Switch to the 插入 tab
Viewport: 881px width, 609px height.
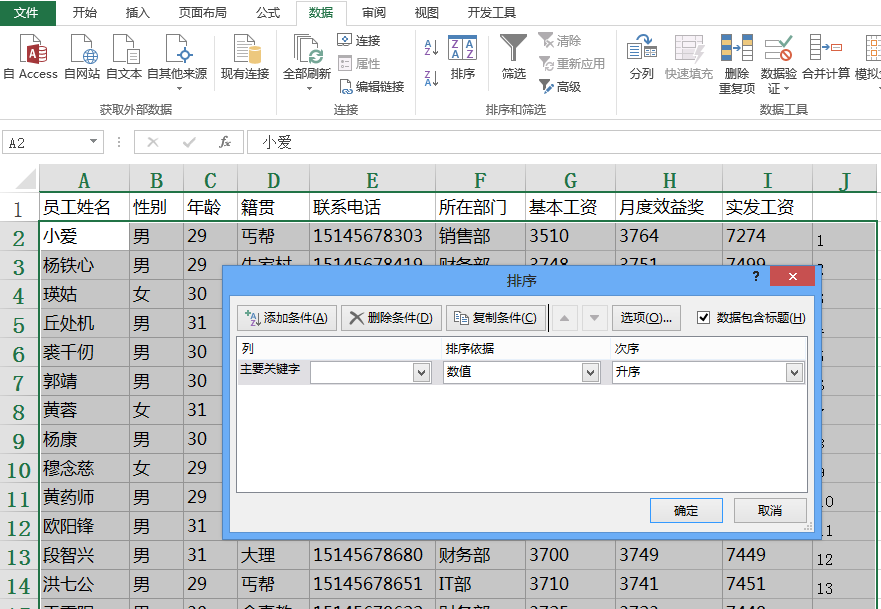pos(138,12)
